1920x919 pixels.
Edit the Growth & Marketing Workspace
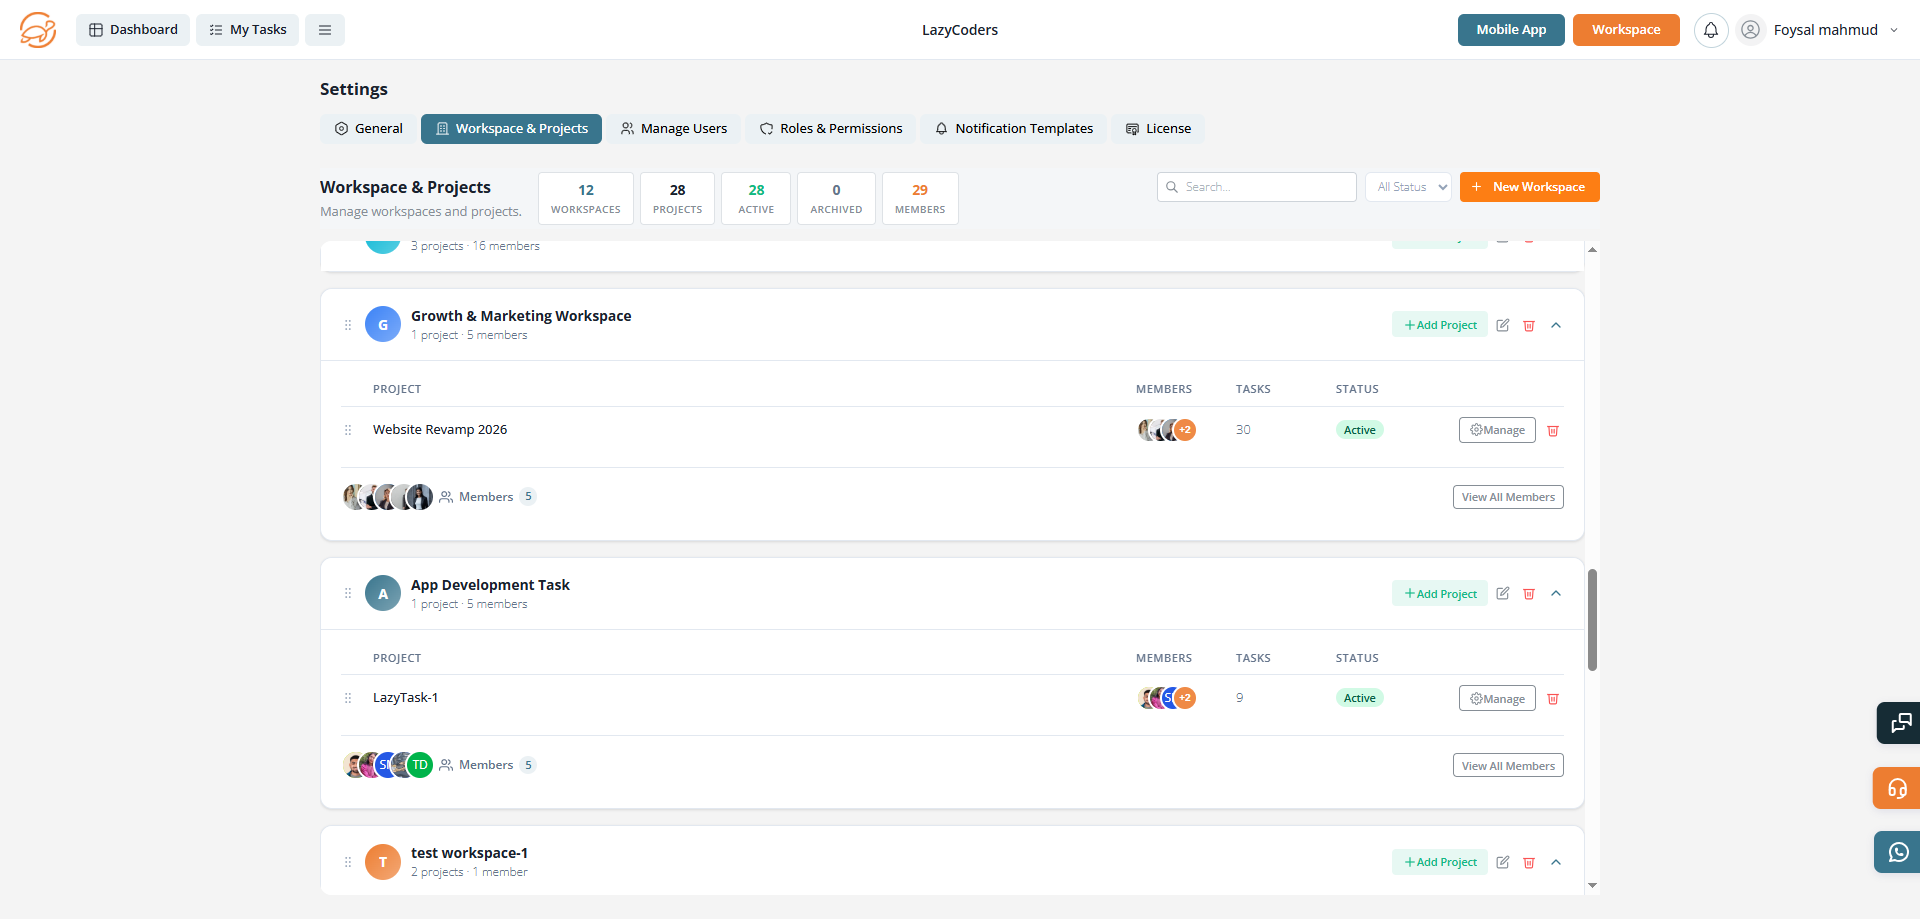[1502, 325]
